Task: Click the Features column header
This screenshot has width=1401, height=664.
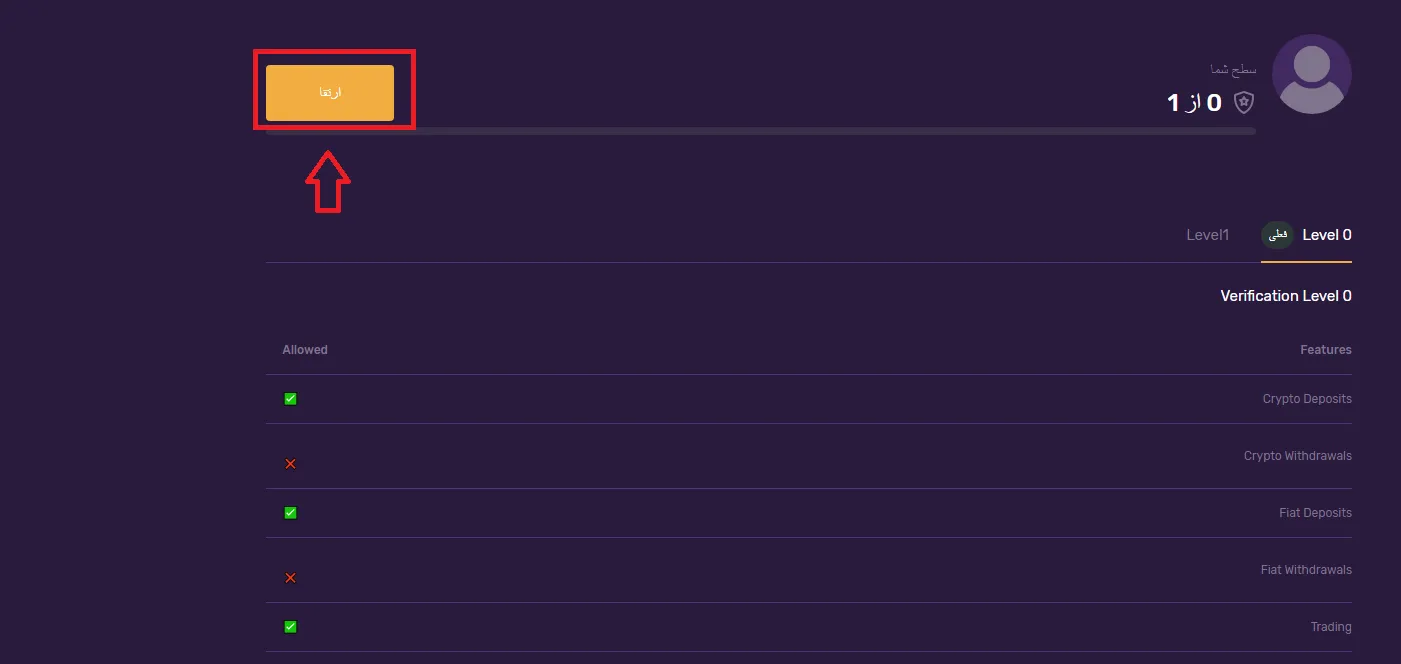Action: pyautogui.click(x=1325, y=350)
